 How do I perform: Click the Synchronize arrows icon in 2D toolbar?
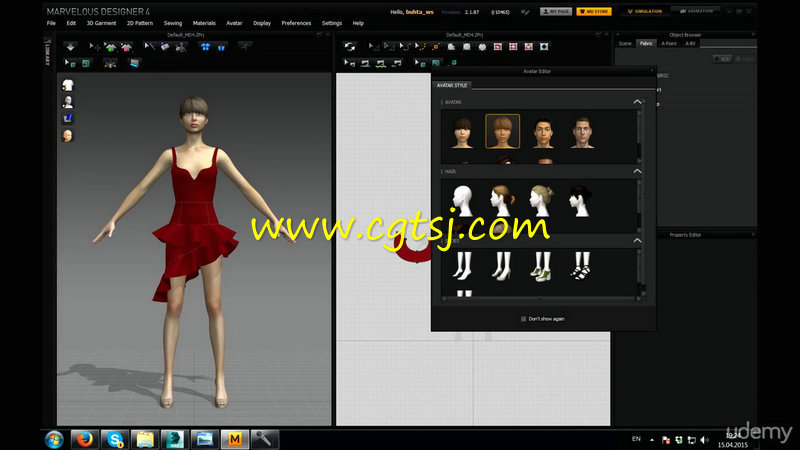(x=349, y=46)
